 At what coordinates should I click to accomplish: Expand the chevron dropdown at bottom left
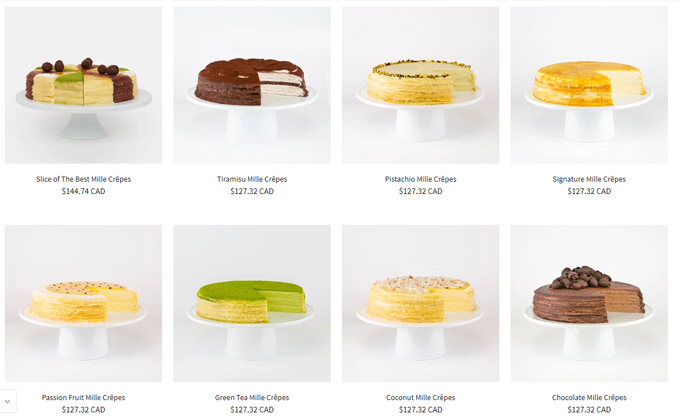click(7, 401)
